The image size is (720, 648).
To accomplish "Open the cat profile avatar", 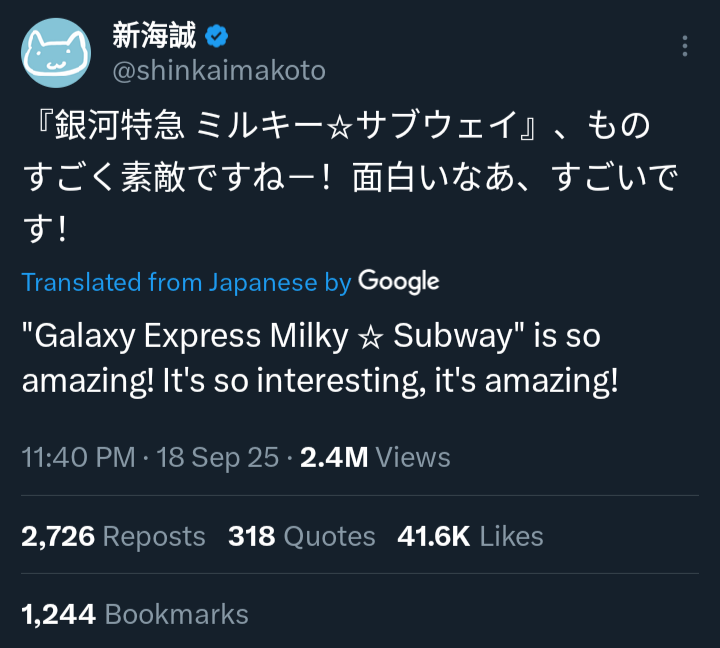I will point(57,53).
